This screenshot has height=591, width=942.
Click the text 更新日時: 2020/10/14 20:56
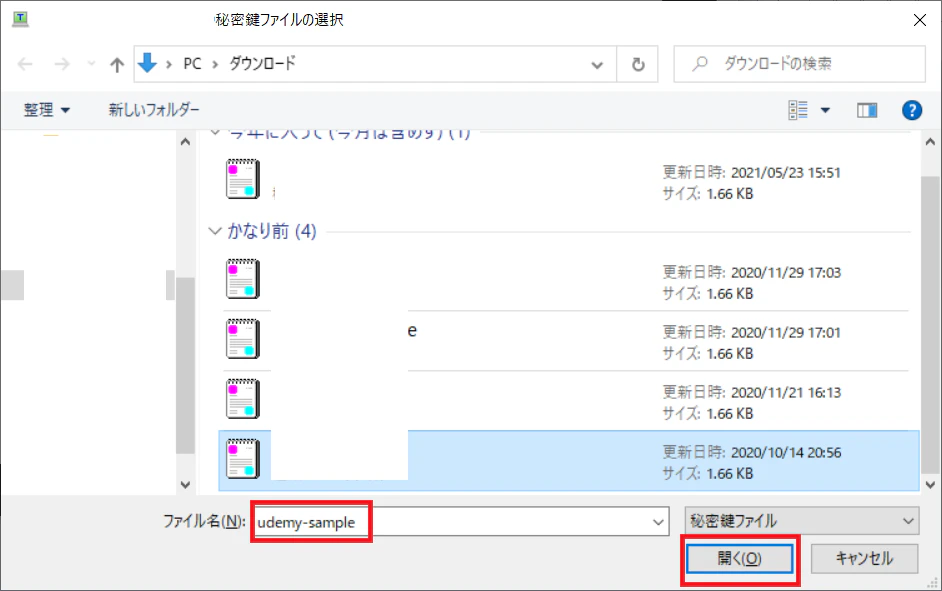click(x=752, y=453)
